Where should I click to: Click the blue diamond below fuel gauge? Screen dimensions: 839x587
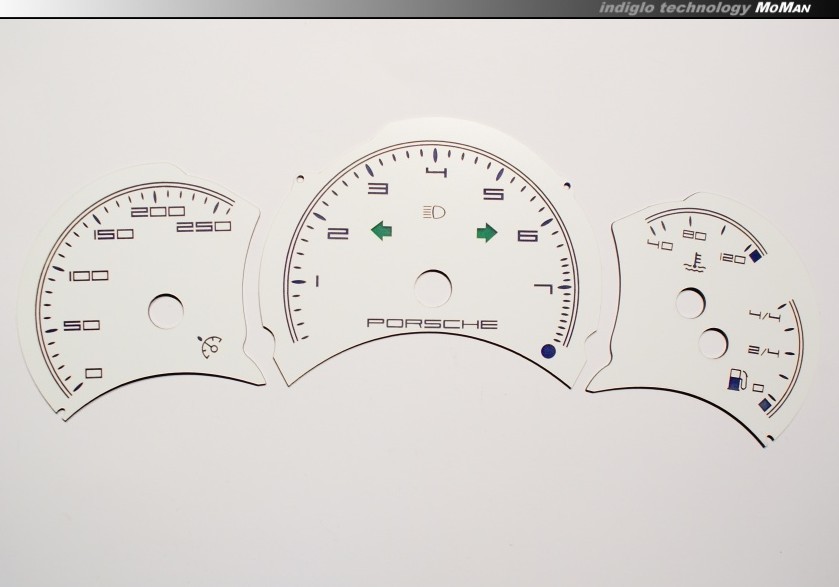[766, 404]
